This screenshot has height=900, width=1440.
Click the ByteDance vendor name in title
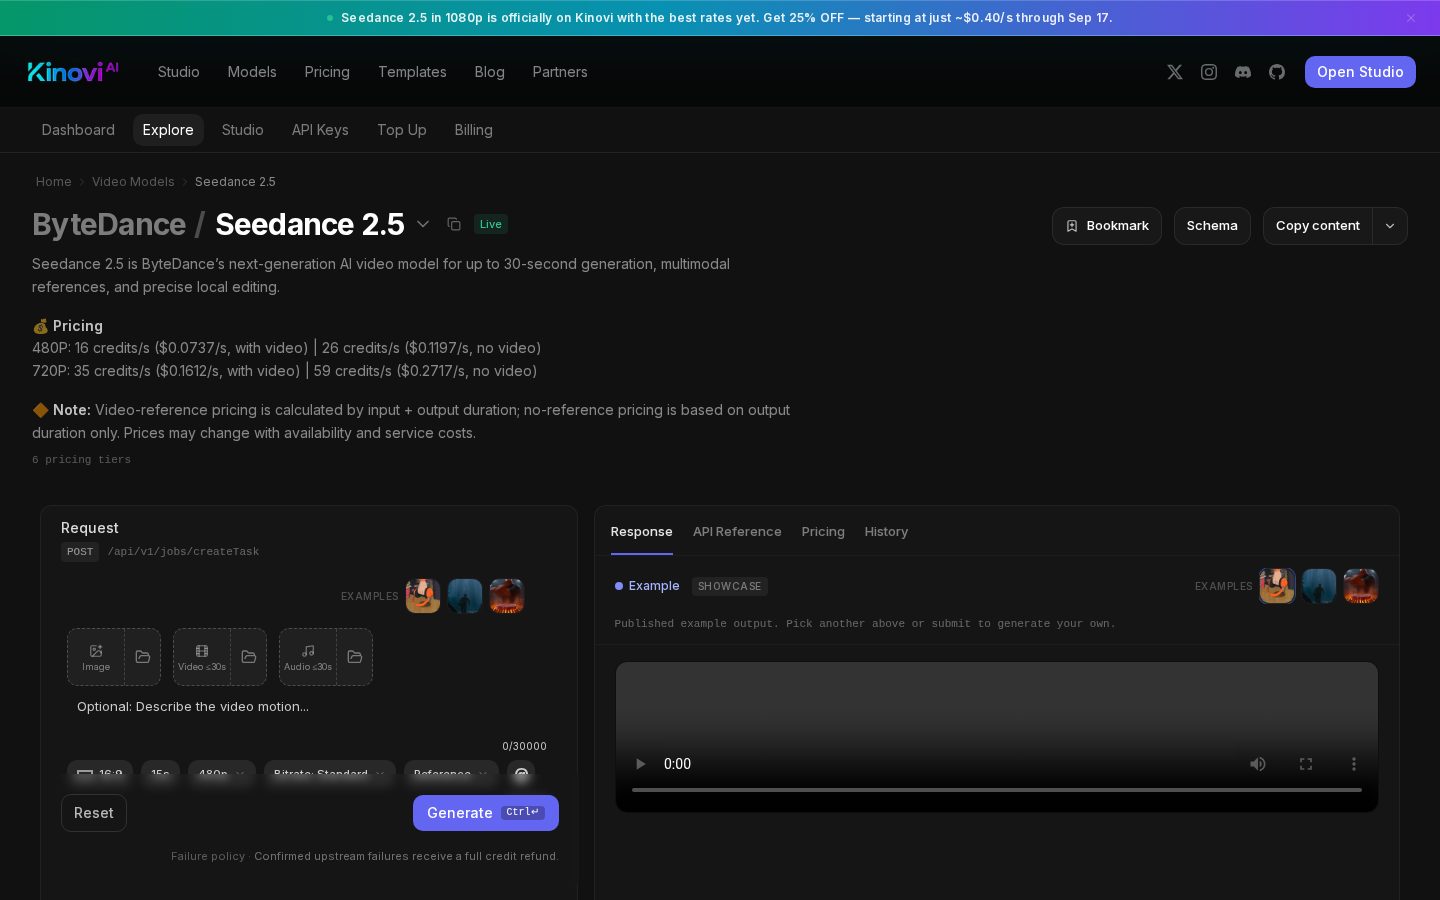109,224
